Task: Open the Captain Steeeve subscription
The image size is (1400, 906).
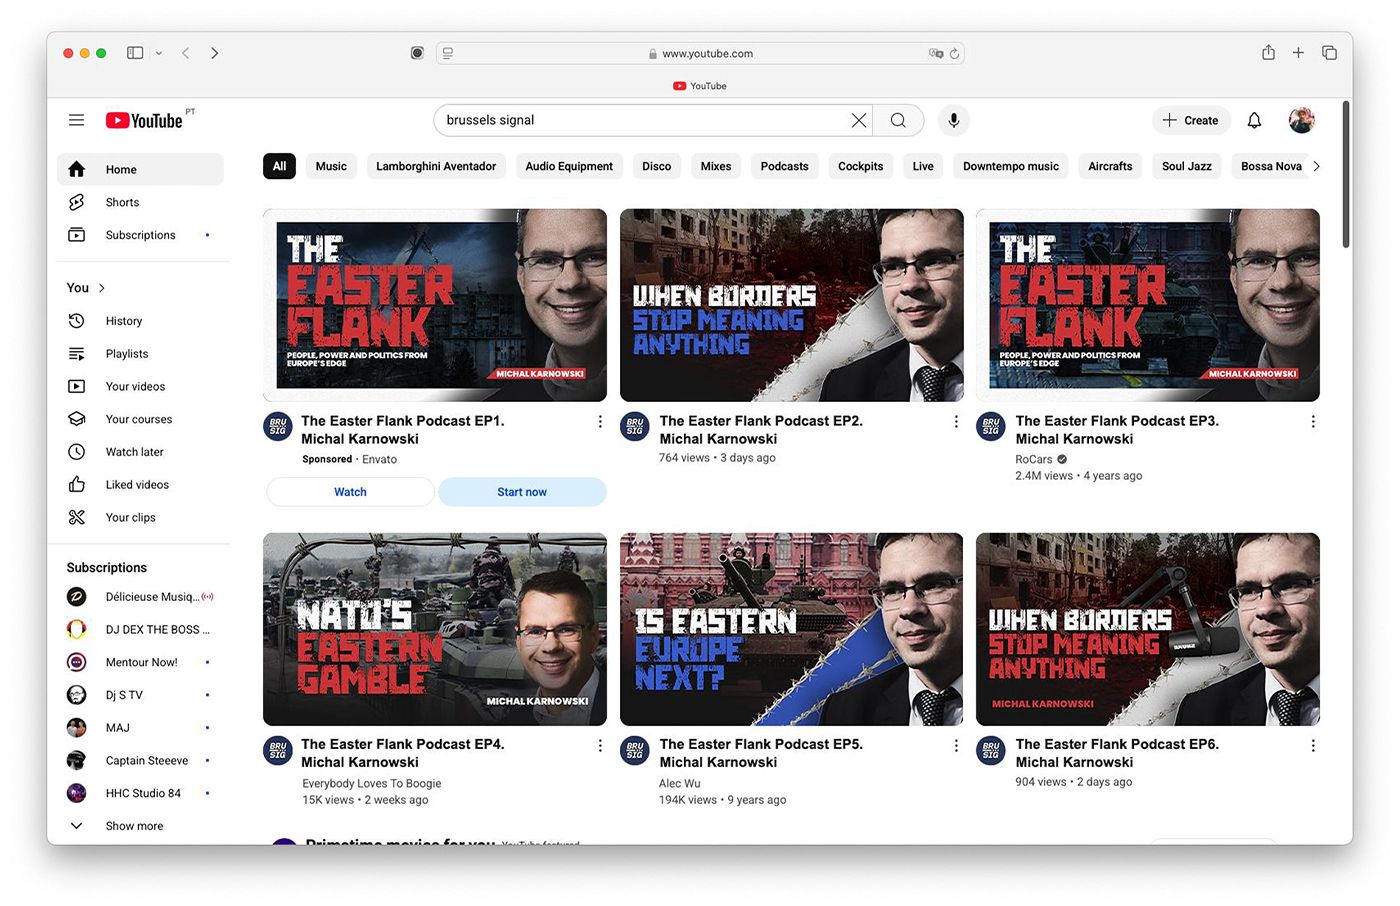Action: coord(140,761)
